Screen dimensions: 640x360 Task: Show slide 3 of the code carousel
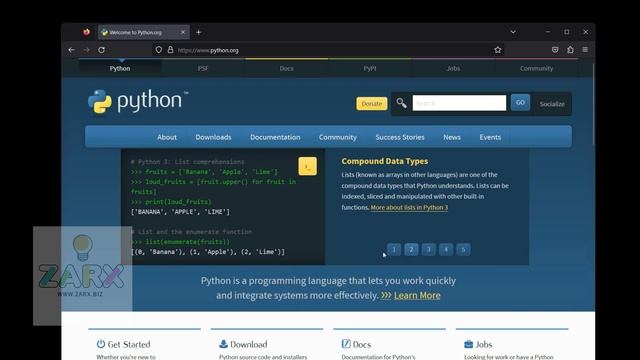[x=429, y=249]
